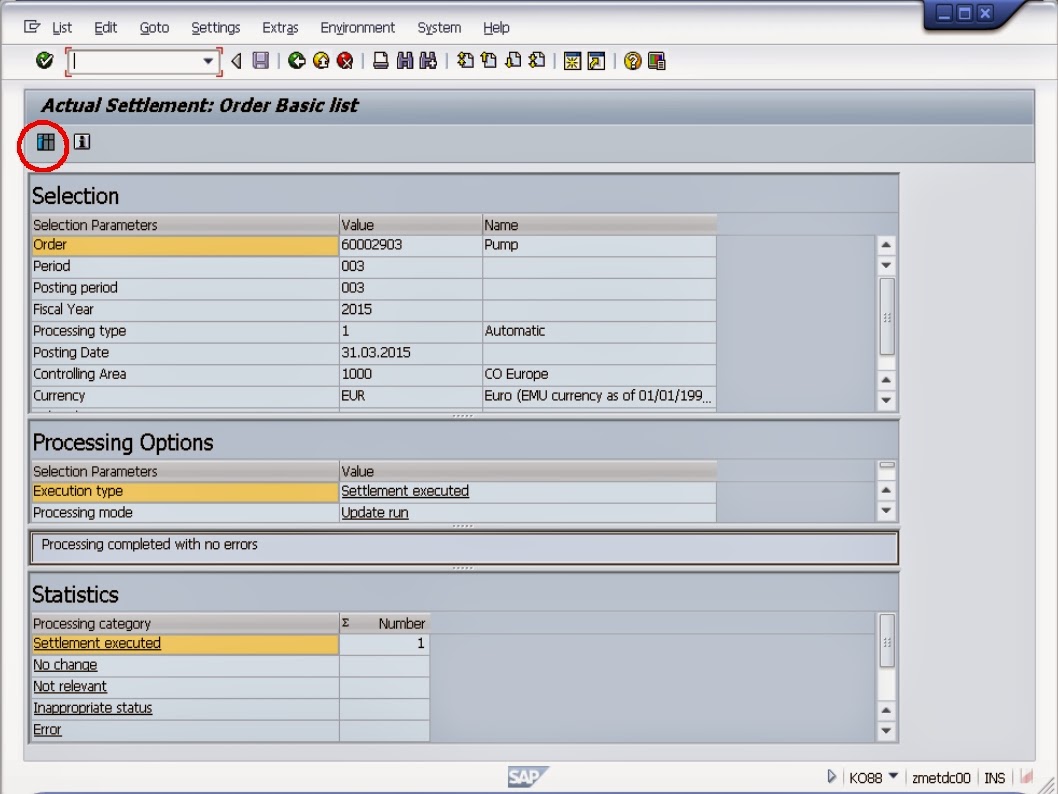The height and width of the screenshot is (794, 1058).
Task: Click the Processing Options scroll down arrow
Action: (x=886, y=511)
